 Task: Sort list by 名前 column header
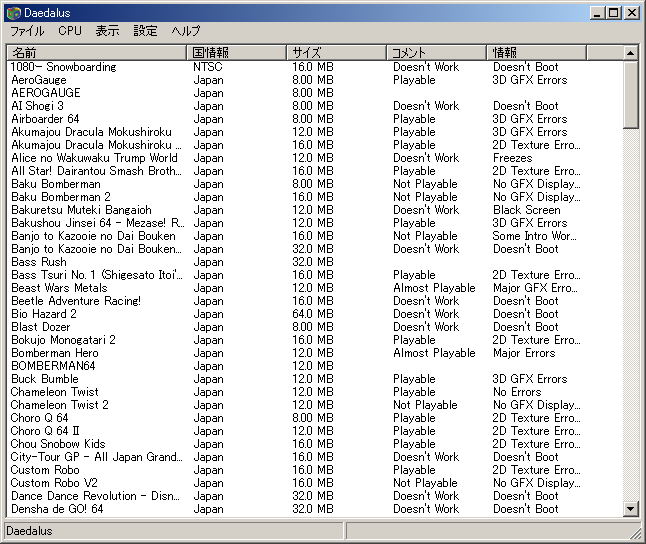pyautogui.click(x=96, y=52)
